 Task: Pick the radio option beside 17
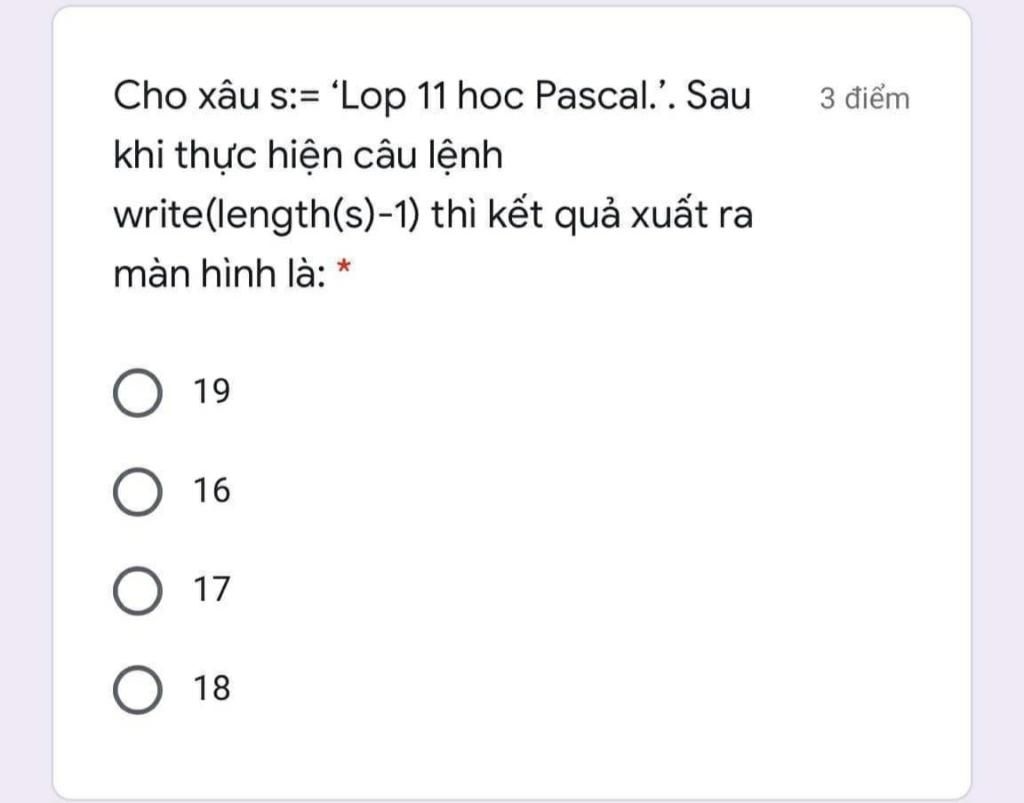(137, 590)
